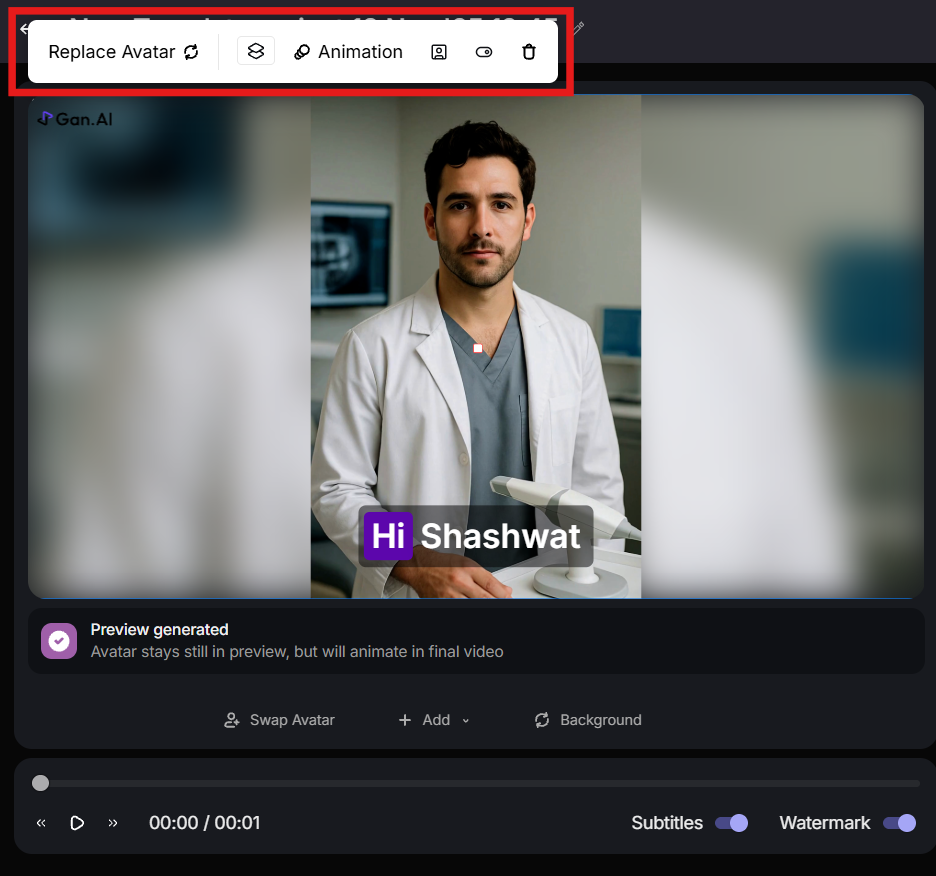This screenshot has height=876, width=936.
Task: Skip backward with the rewind button
Action: click(41, 823)
